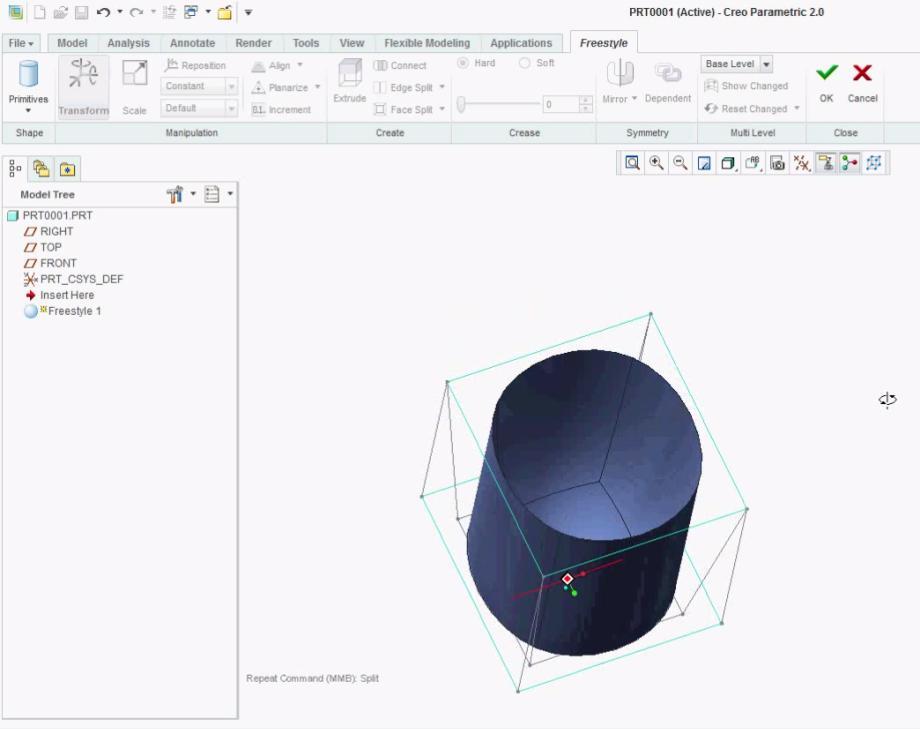Viewport: 920px width, 729px height.
Task: Expand the Reset Changed dropdown arrow
Action: [797, 108]
